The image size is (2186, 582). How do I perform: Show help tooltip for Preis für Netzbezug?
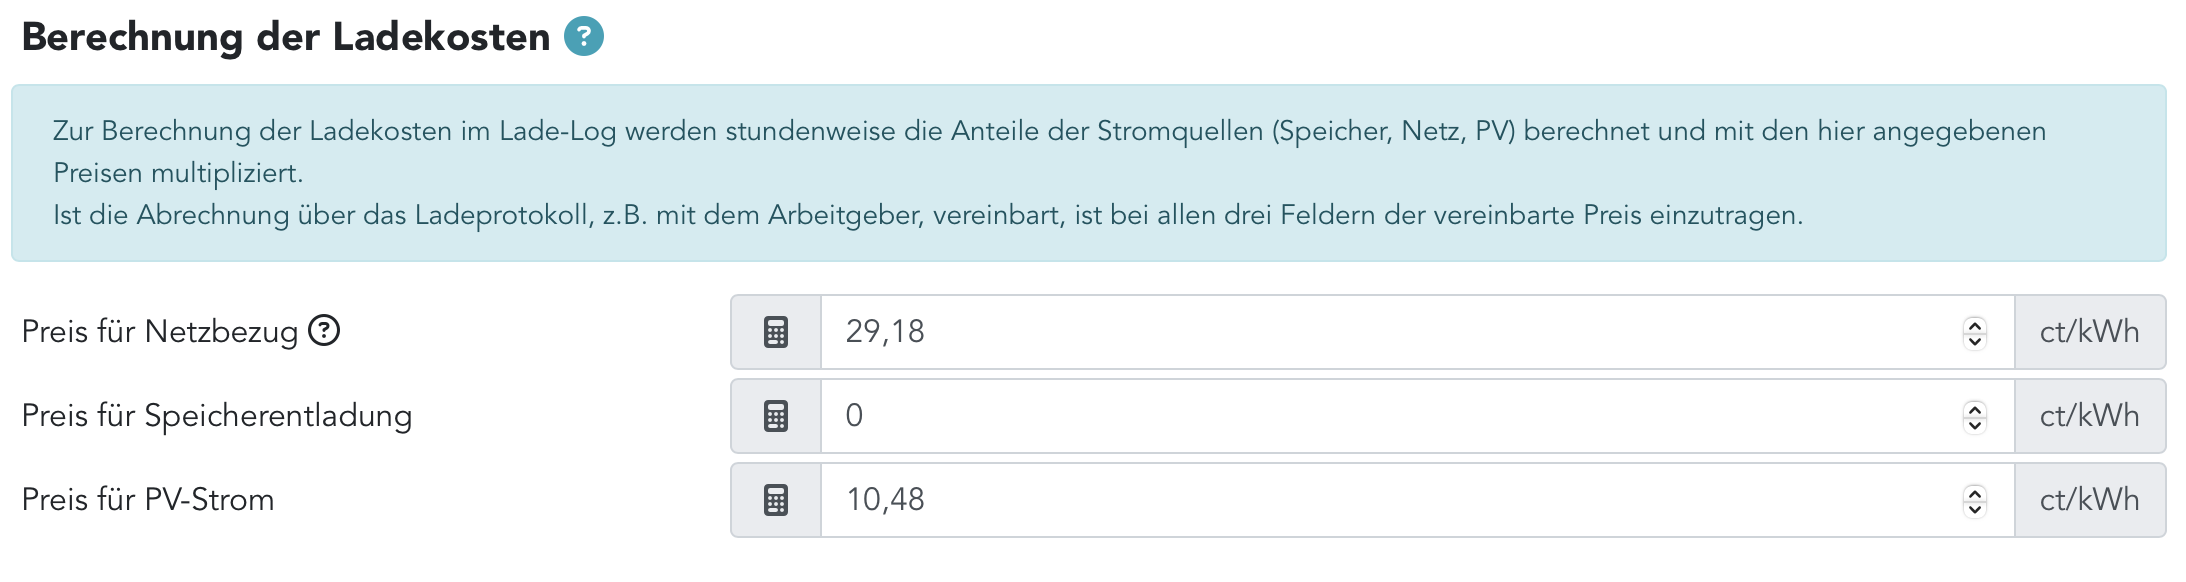[324, 330]
